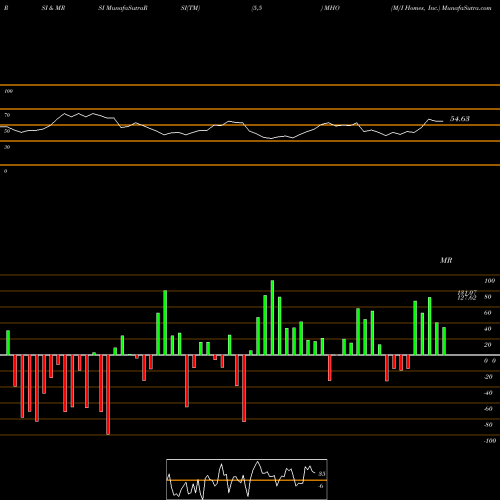
Task: Select the 'SI & MR' header text
Action: coord(53,8)
